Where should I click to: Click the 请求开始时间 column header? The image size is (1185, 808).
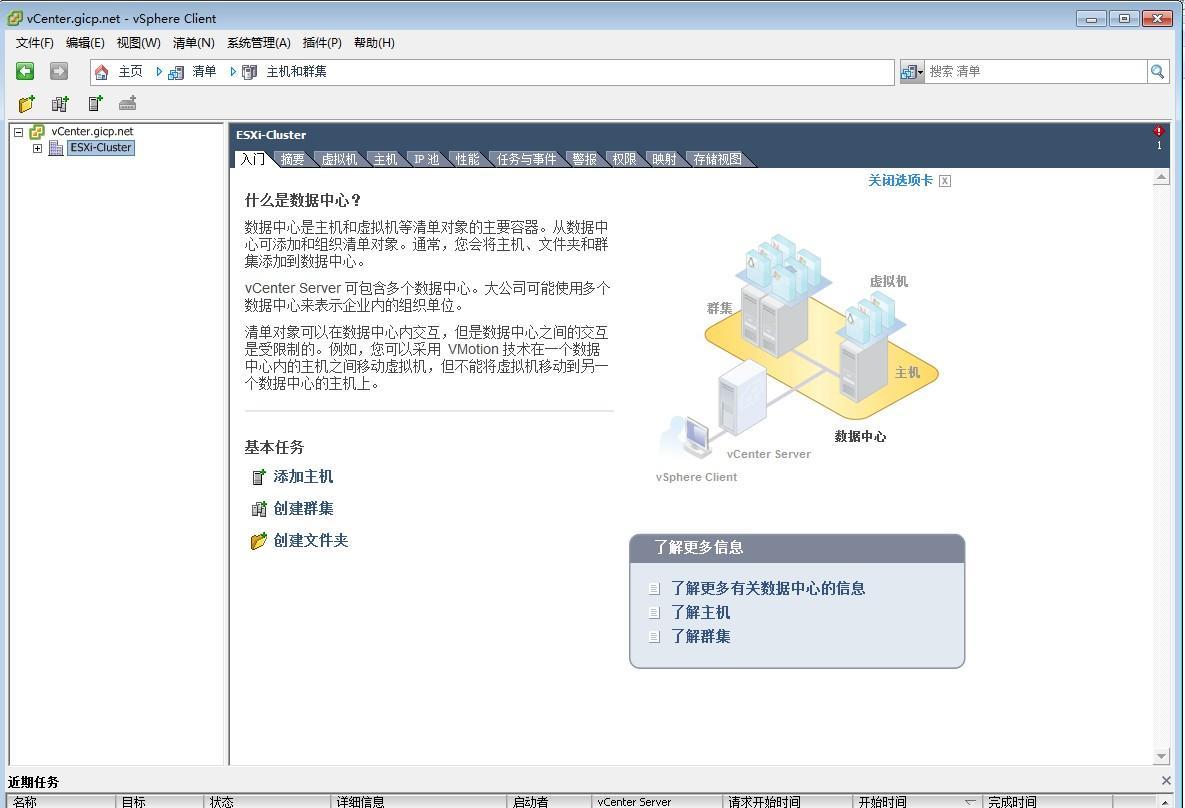787,801
